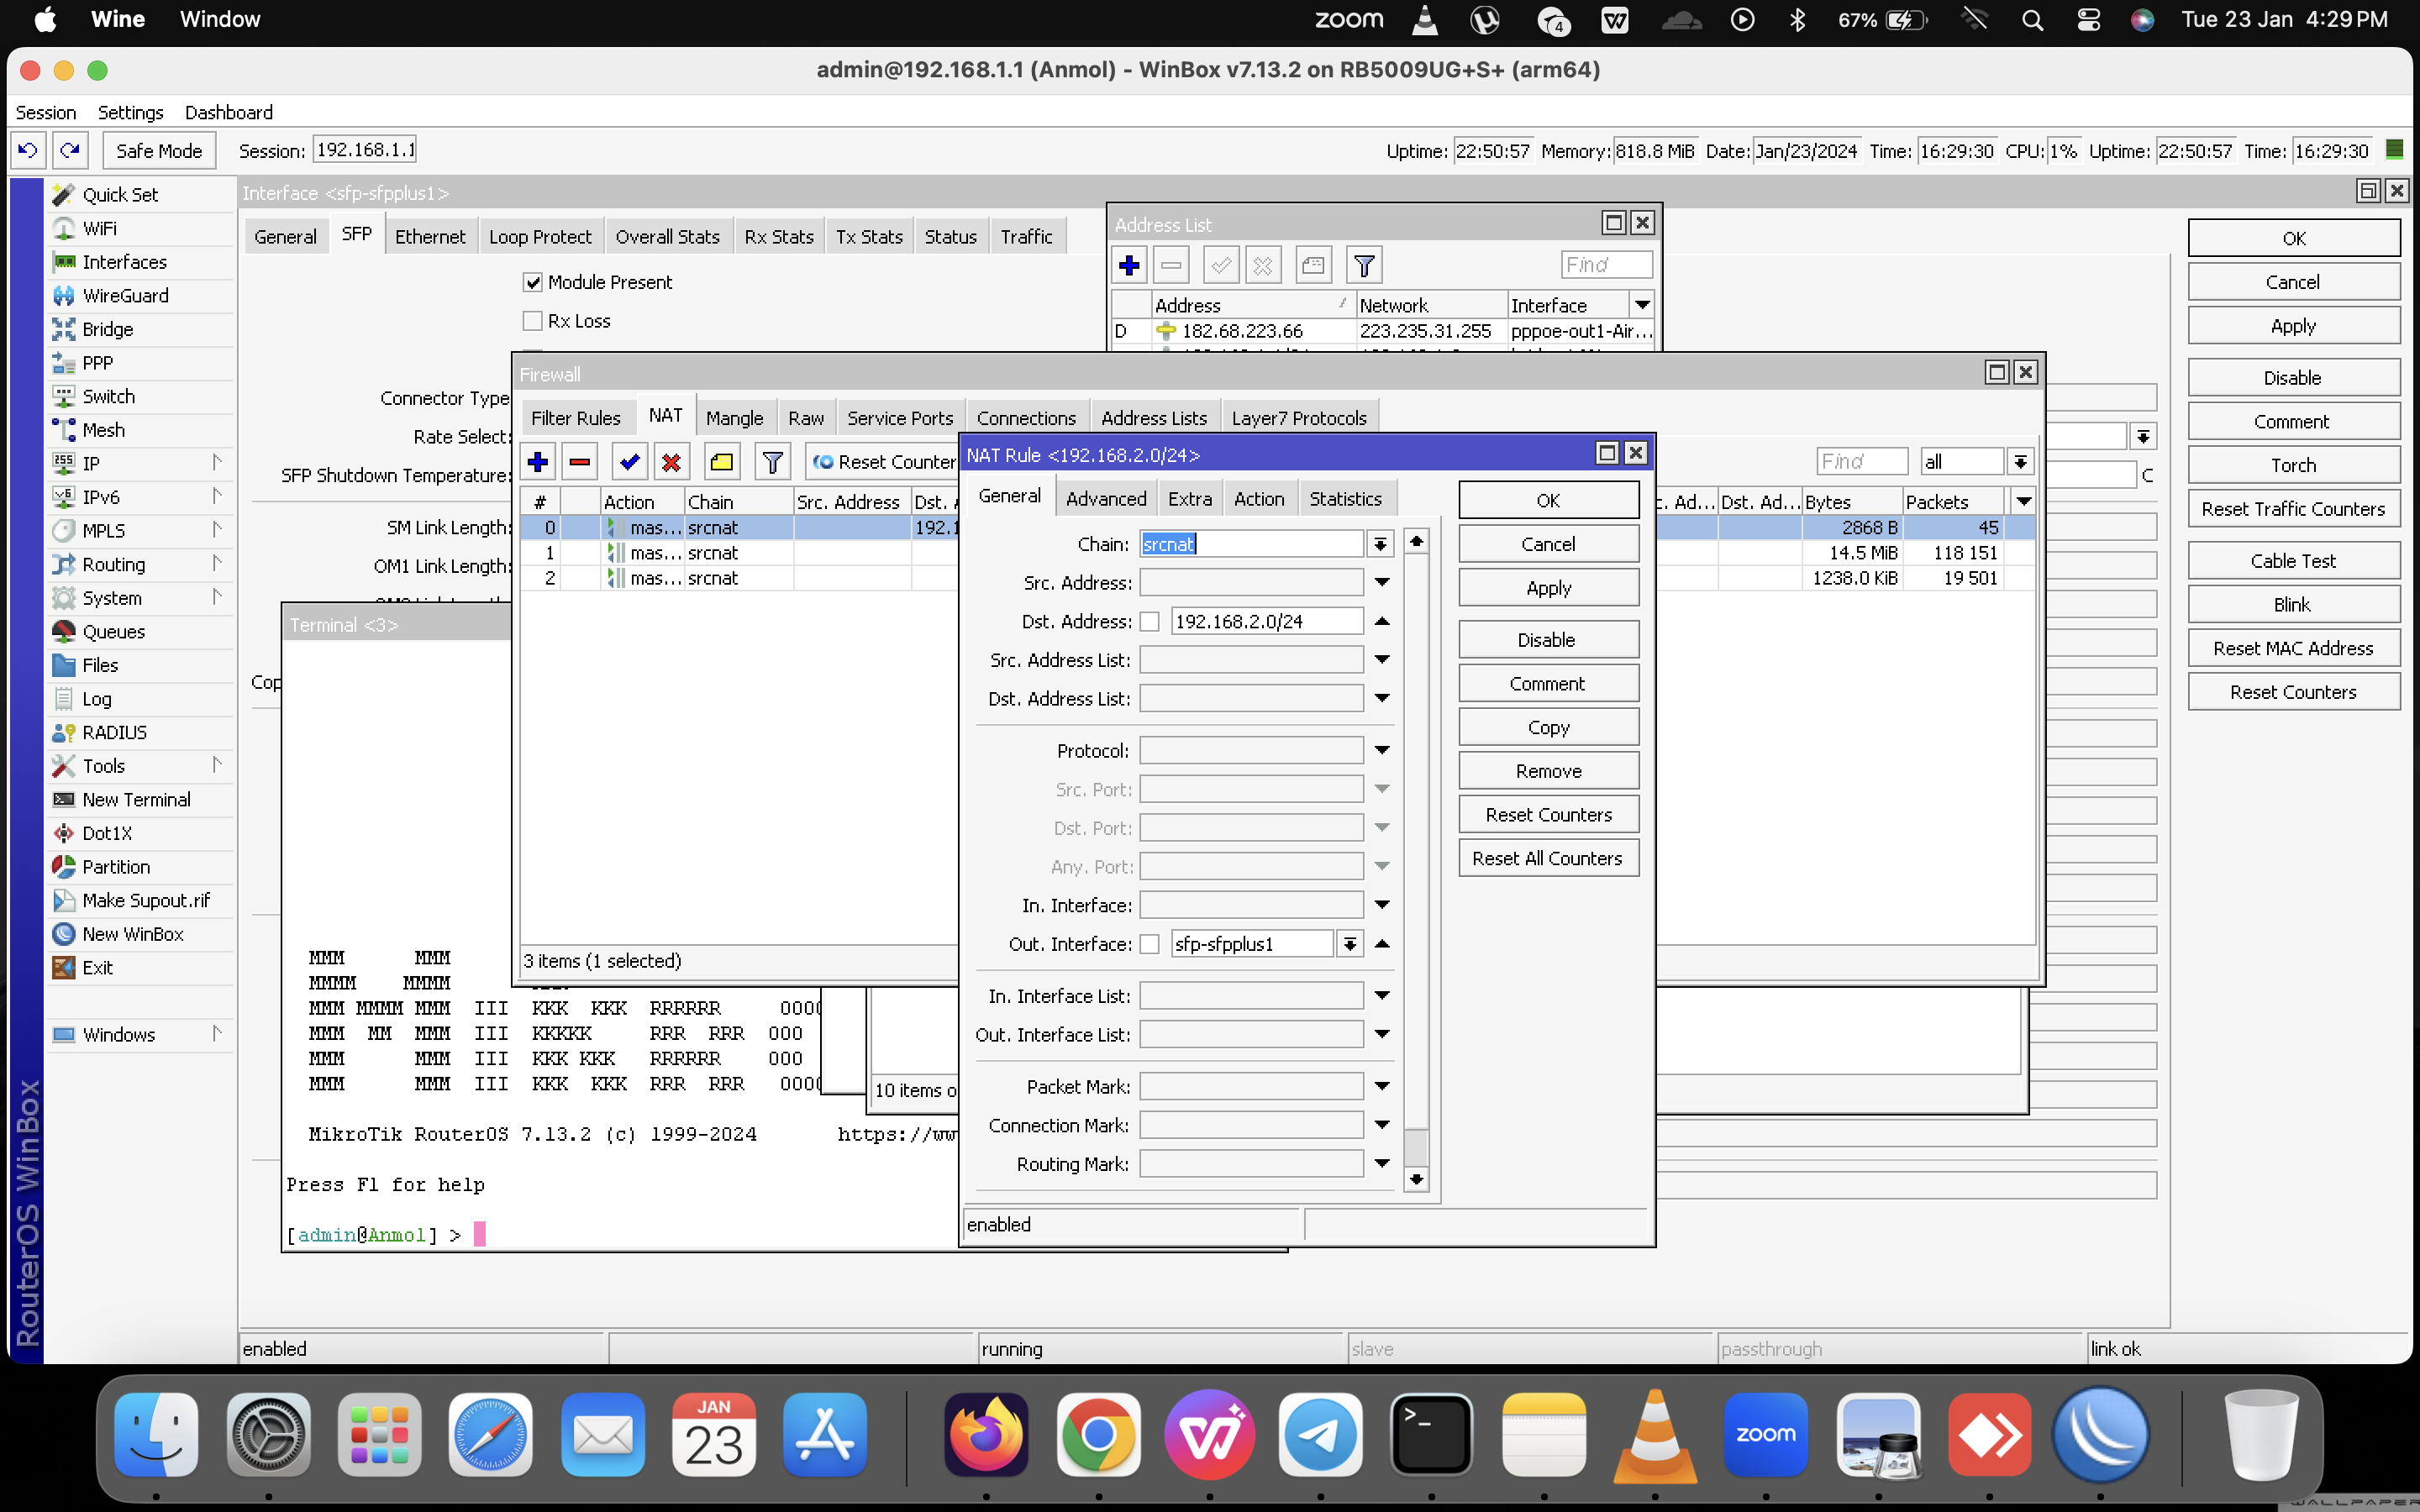Toggle the Dst. Address invert checkbox
The image size is (2420, 1512).
click(x=1150, y=622)
